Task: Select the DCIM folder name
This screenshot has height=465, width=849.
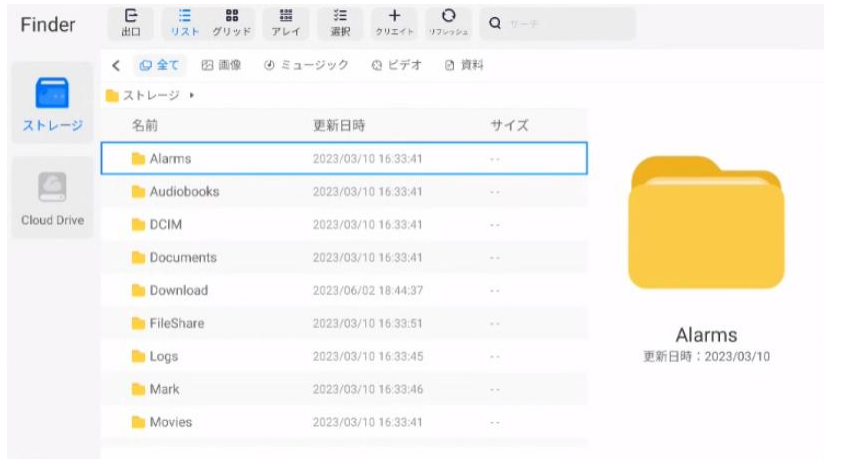Action: (x=166, y=225)
